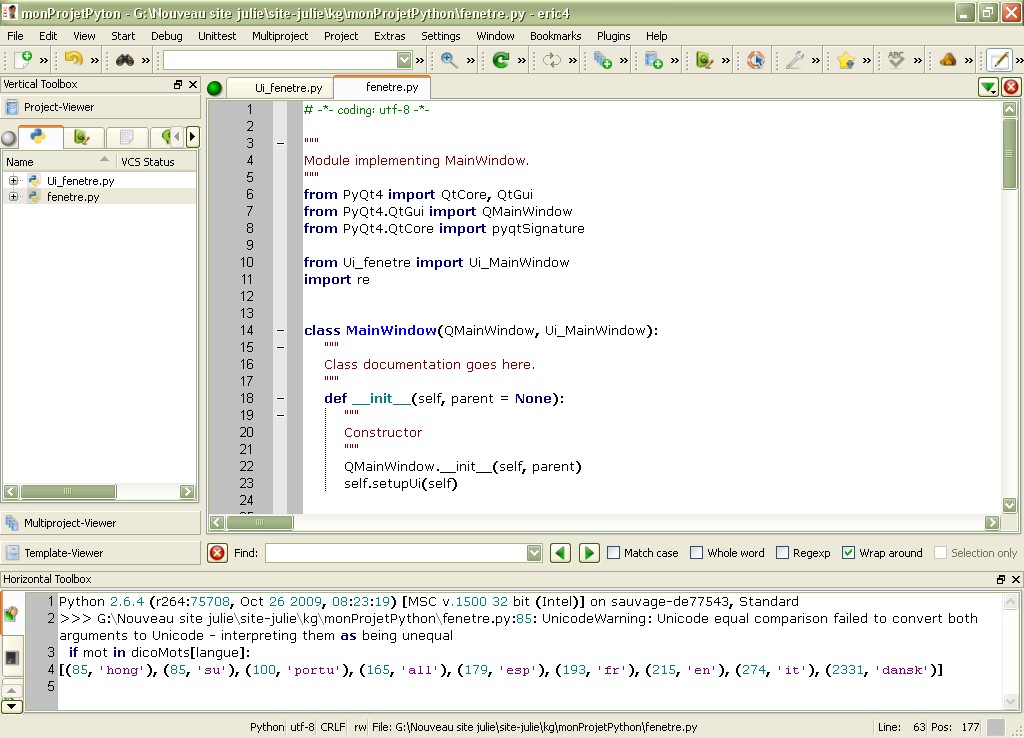Collapse the __init__ fold at line 18
This screenshot has width=1024, height=738.
pyautogui.click(x=280, y=398)
